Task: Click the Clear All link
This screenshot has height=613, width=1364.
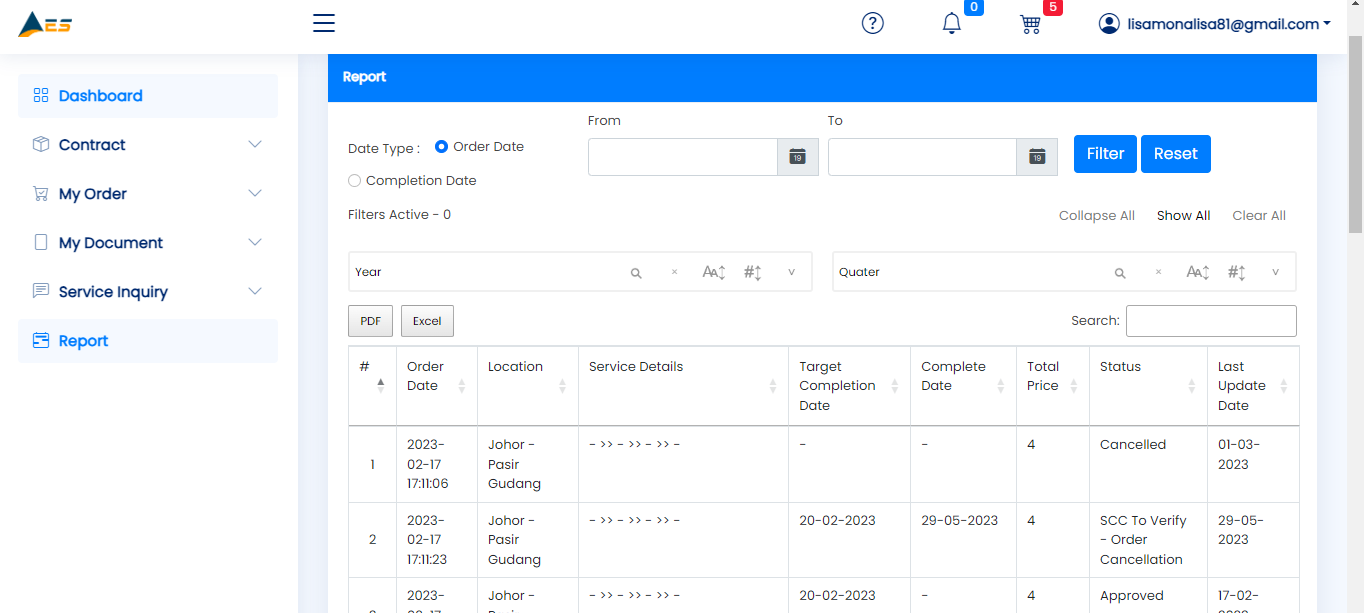Action: click(1259, 216)
